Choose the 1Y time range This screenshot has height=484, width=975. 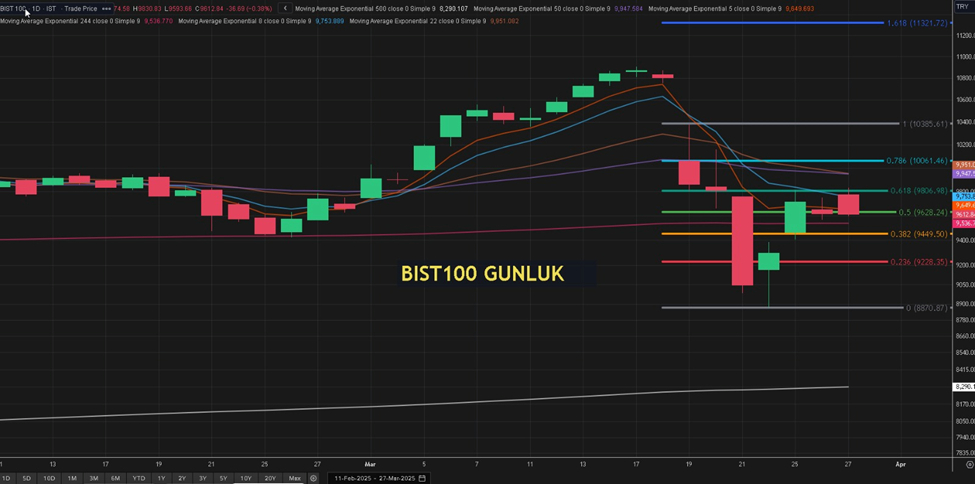tap(161, 478)
